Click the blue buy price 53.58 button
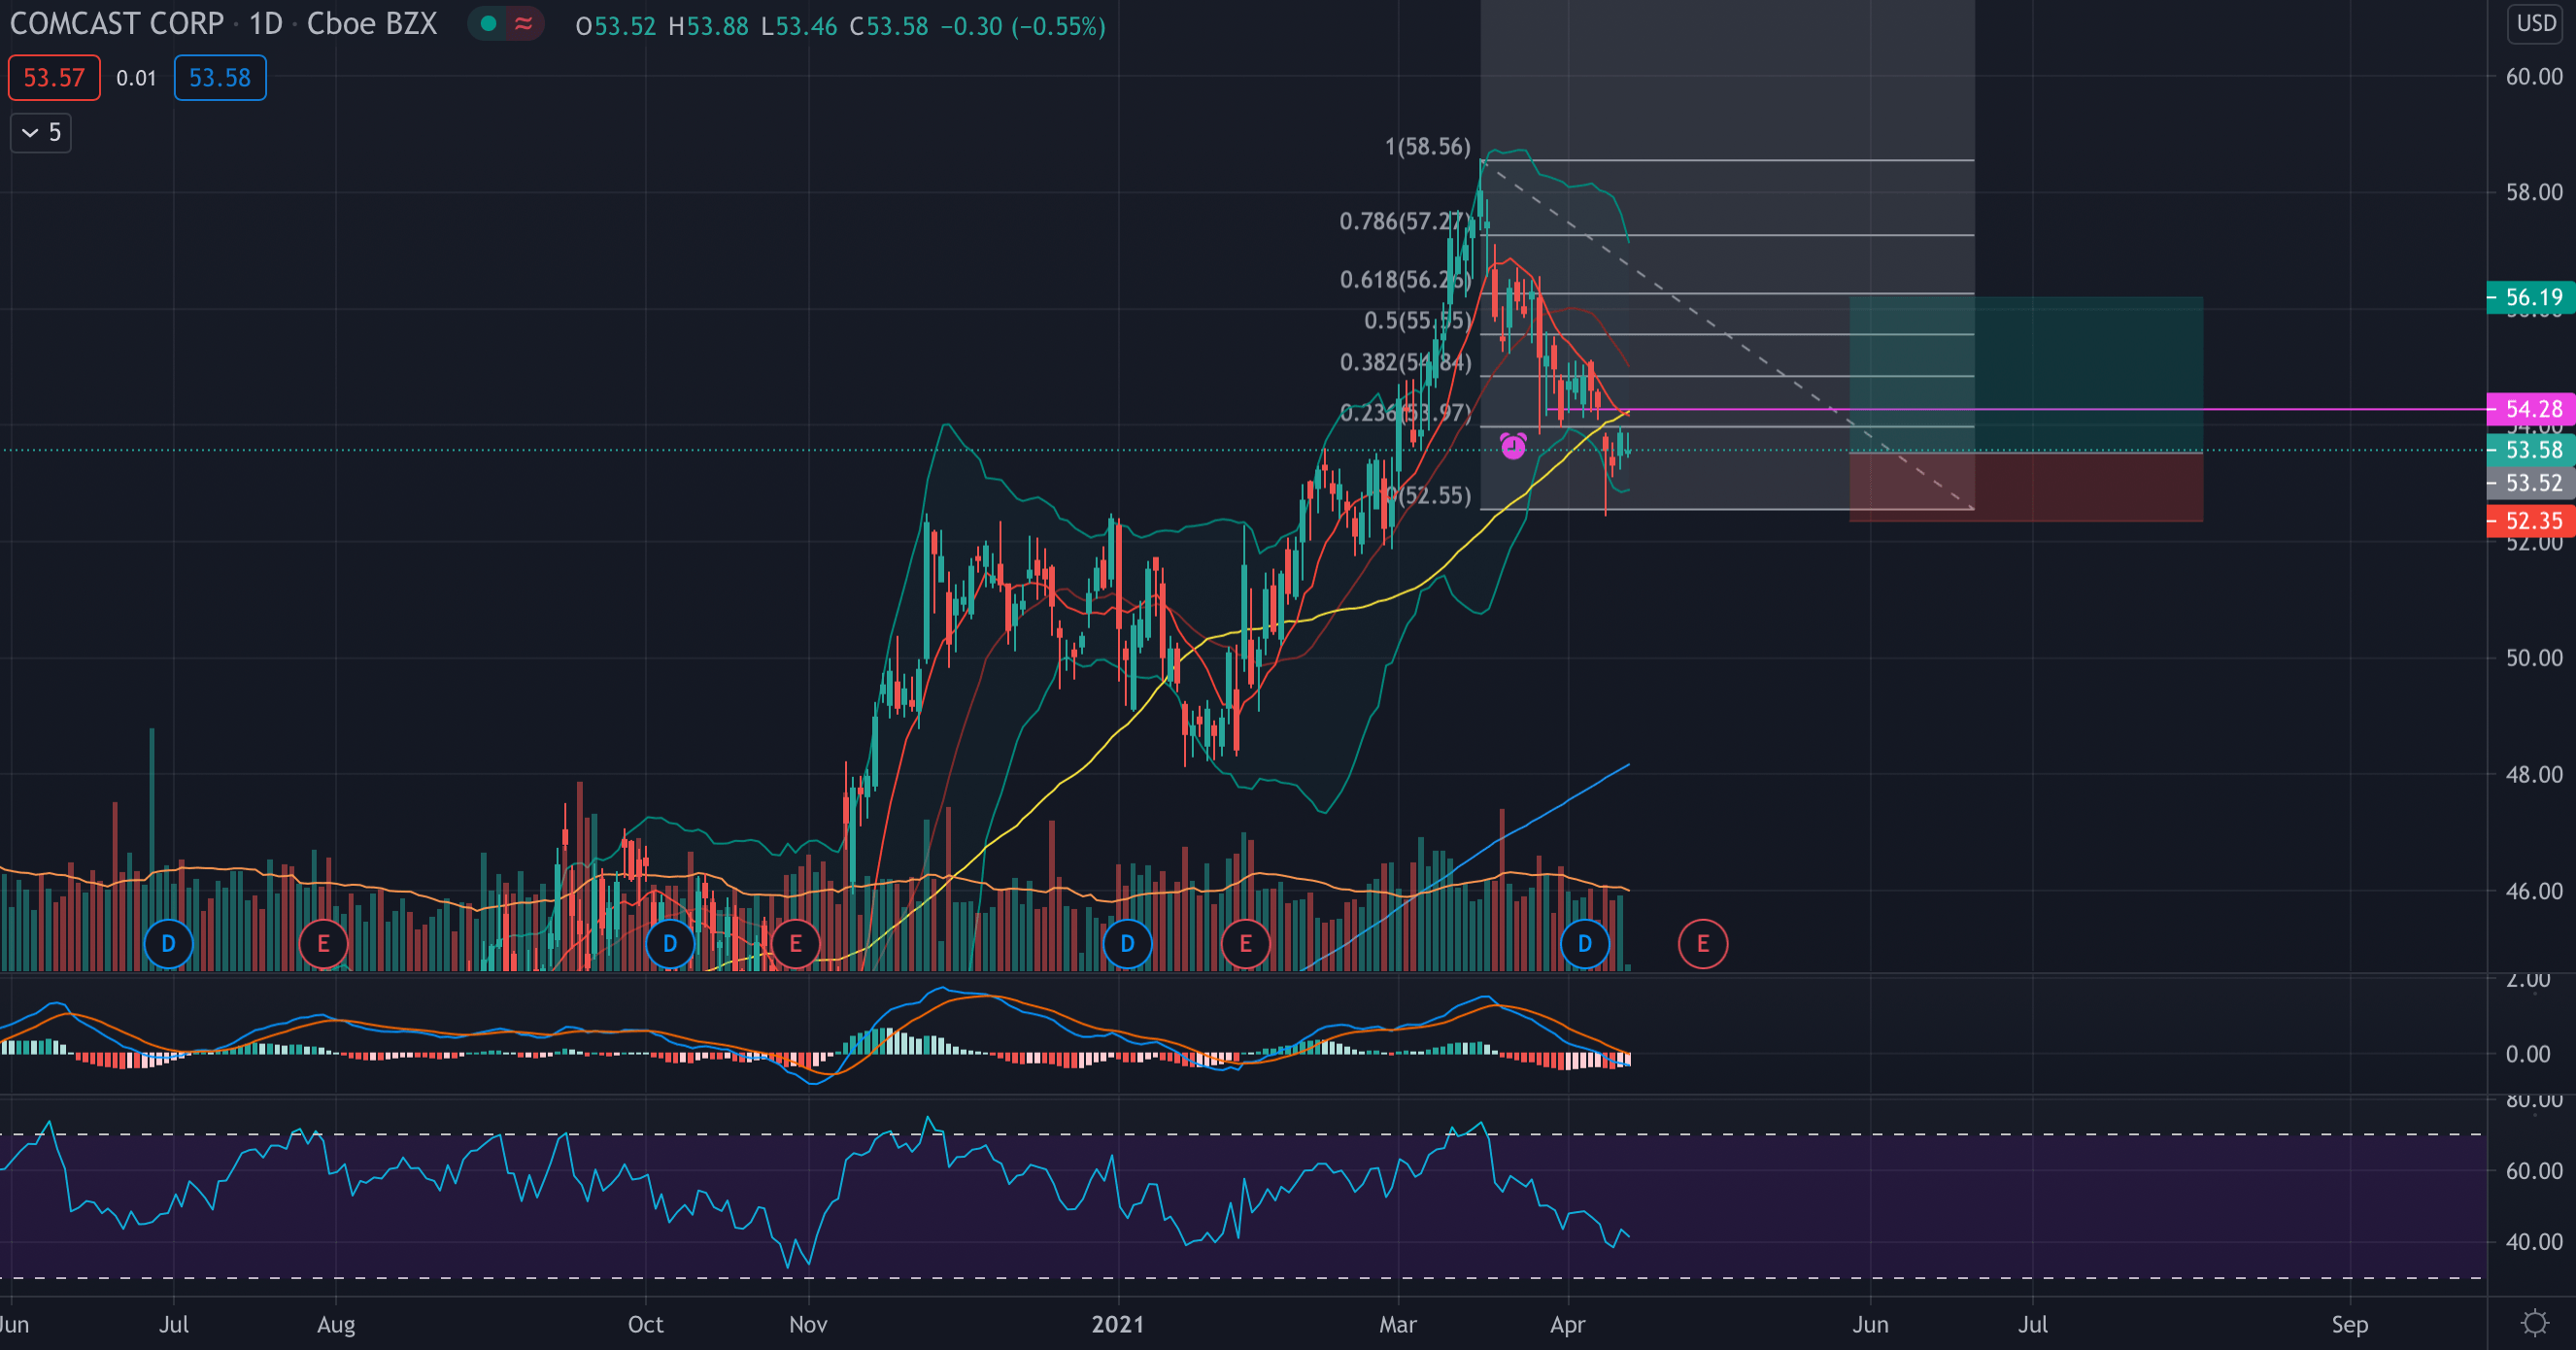Screen dimensions: 2576x1350 (x=220, y=78)
